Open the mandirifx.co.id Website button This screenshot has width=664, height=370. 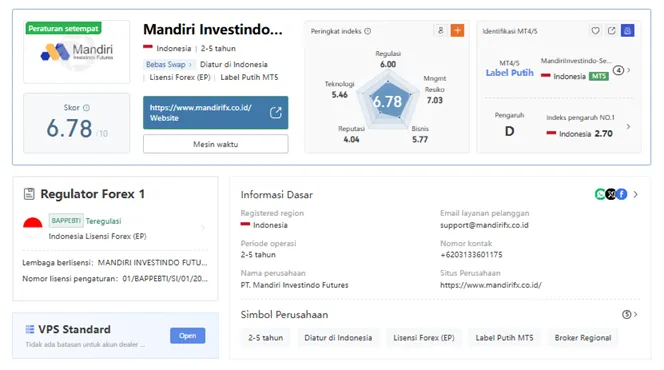(216, 113)
